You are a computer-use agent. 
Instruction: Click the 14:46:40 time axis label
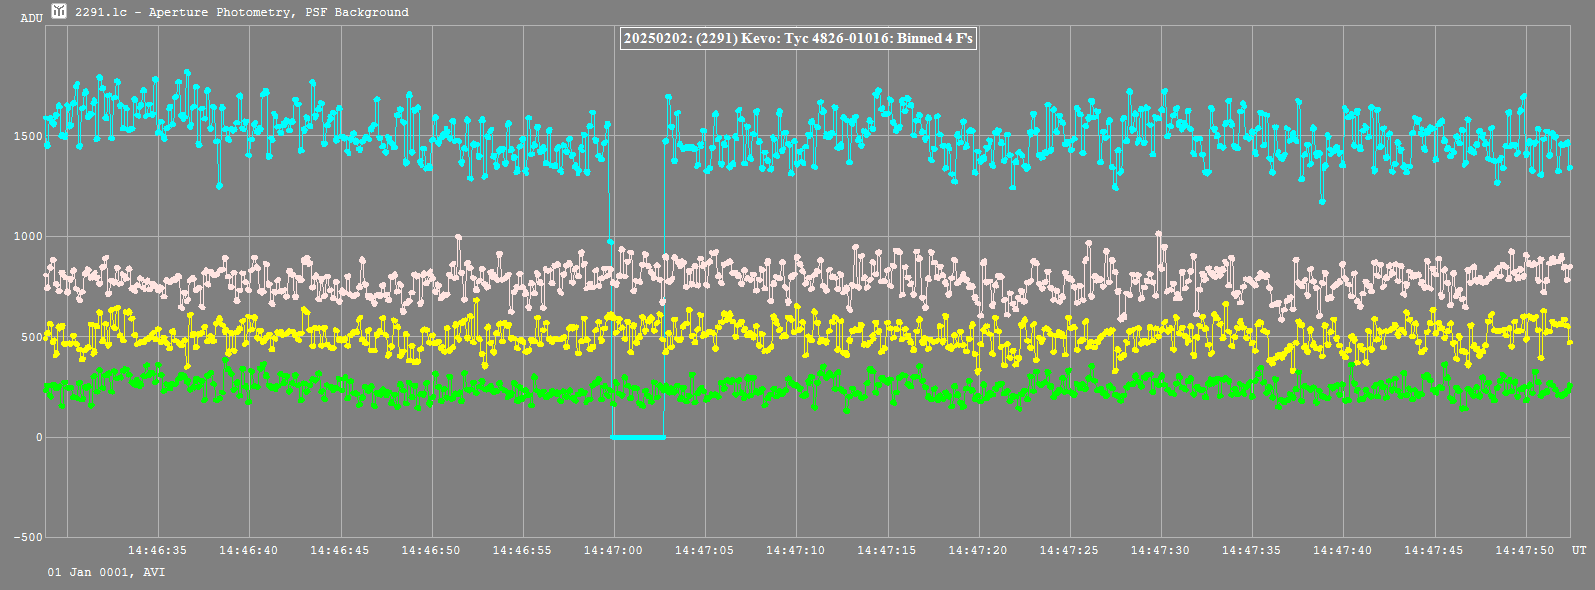pos(248,550)
